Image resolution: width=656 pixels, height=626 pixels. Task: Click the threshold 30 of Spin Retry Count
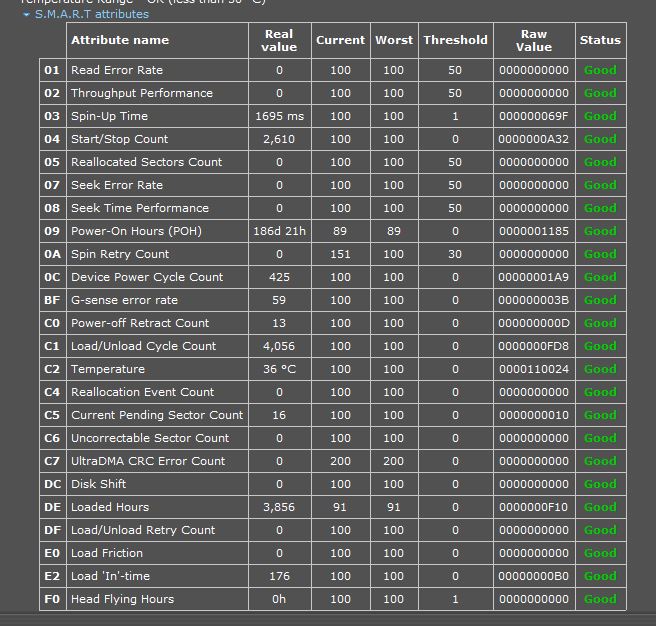point(455,254)
